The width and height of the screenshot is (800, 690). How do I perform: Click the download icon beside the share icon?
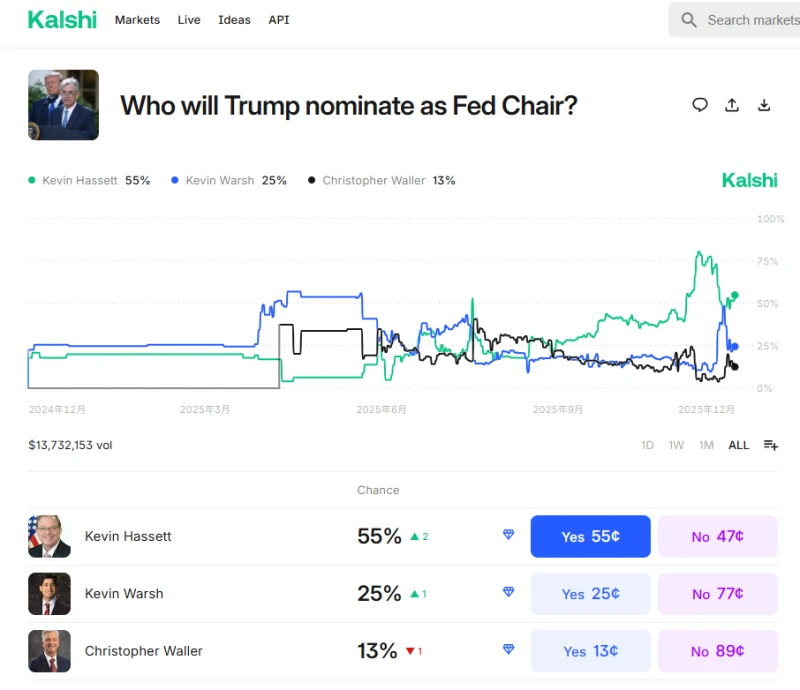763,104
